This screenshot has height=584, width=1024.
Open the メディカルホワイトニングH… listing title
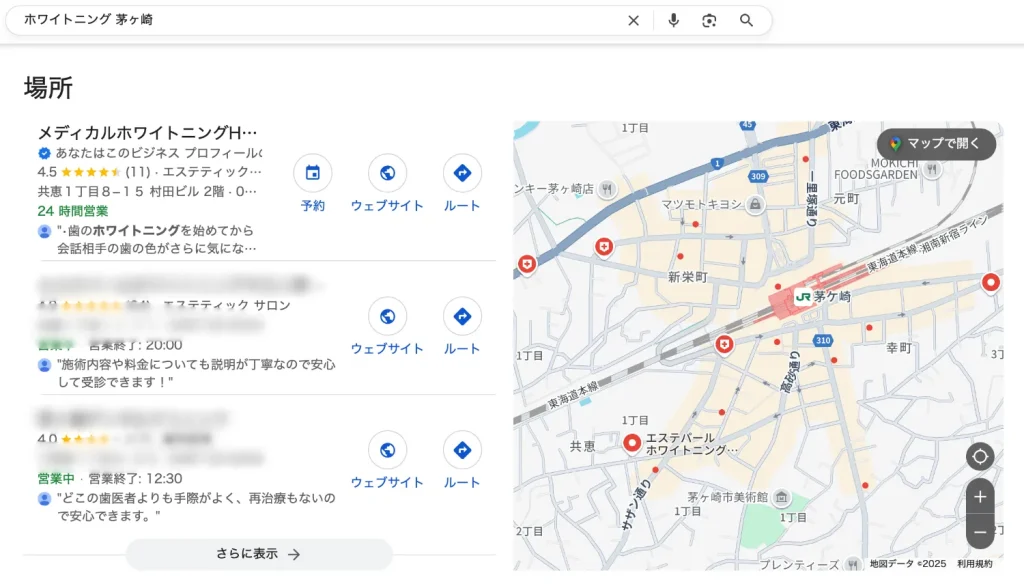pyautogui.click(x=147, y=133)
